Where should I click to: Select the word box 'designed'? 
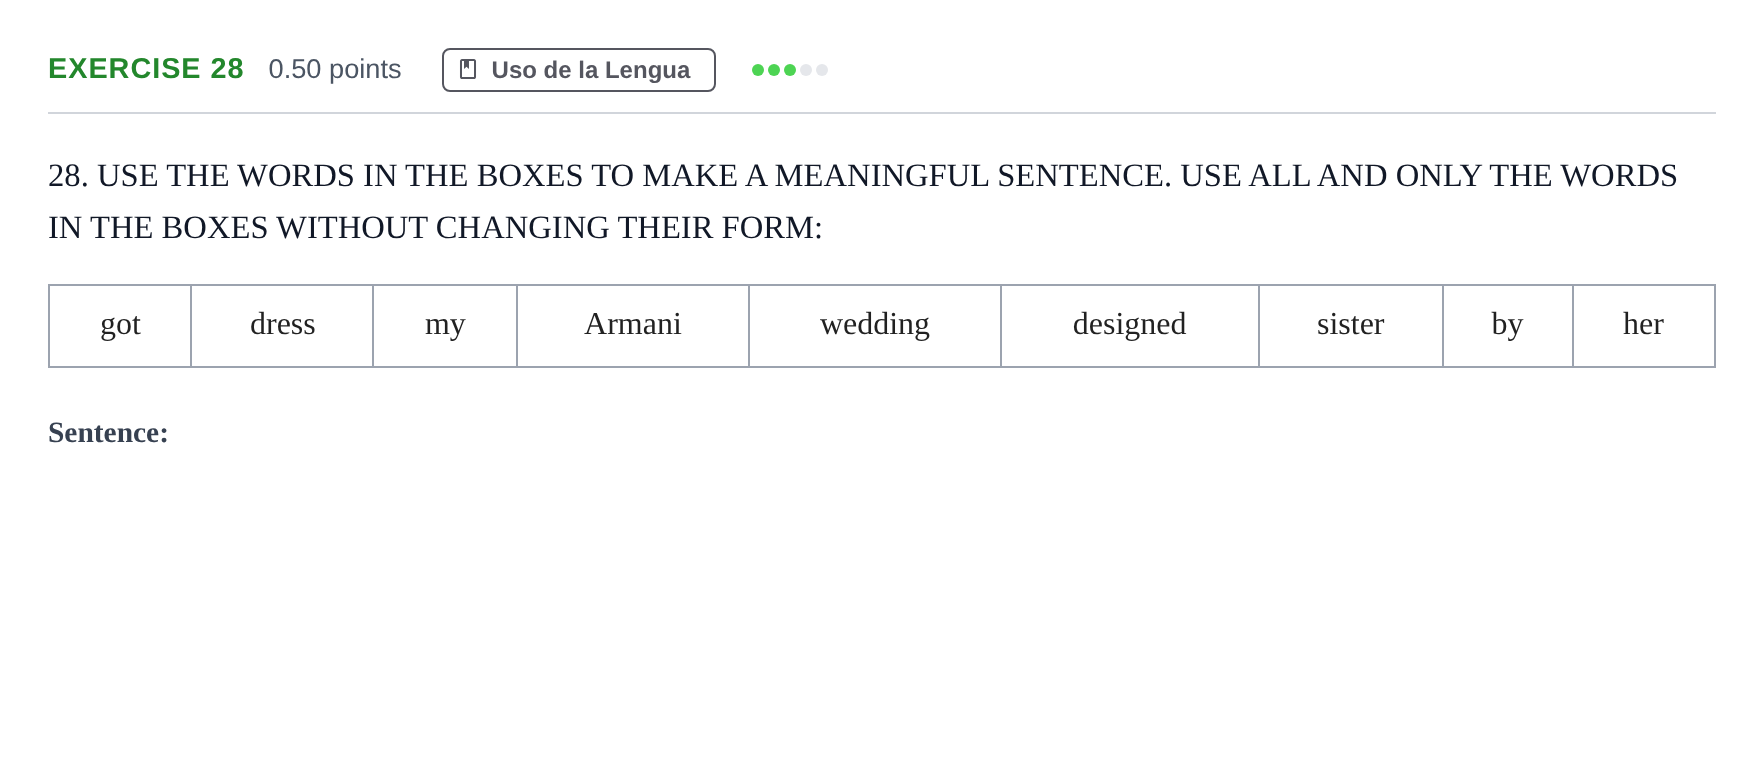[x=1130, y=326]
